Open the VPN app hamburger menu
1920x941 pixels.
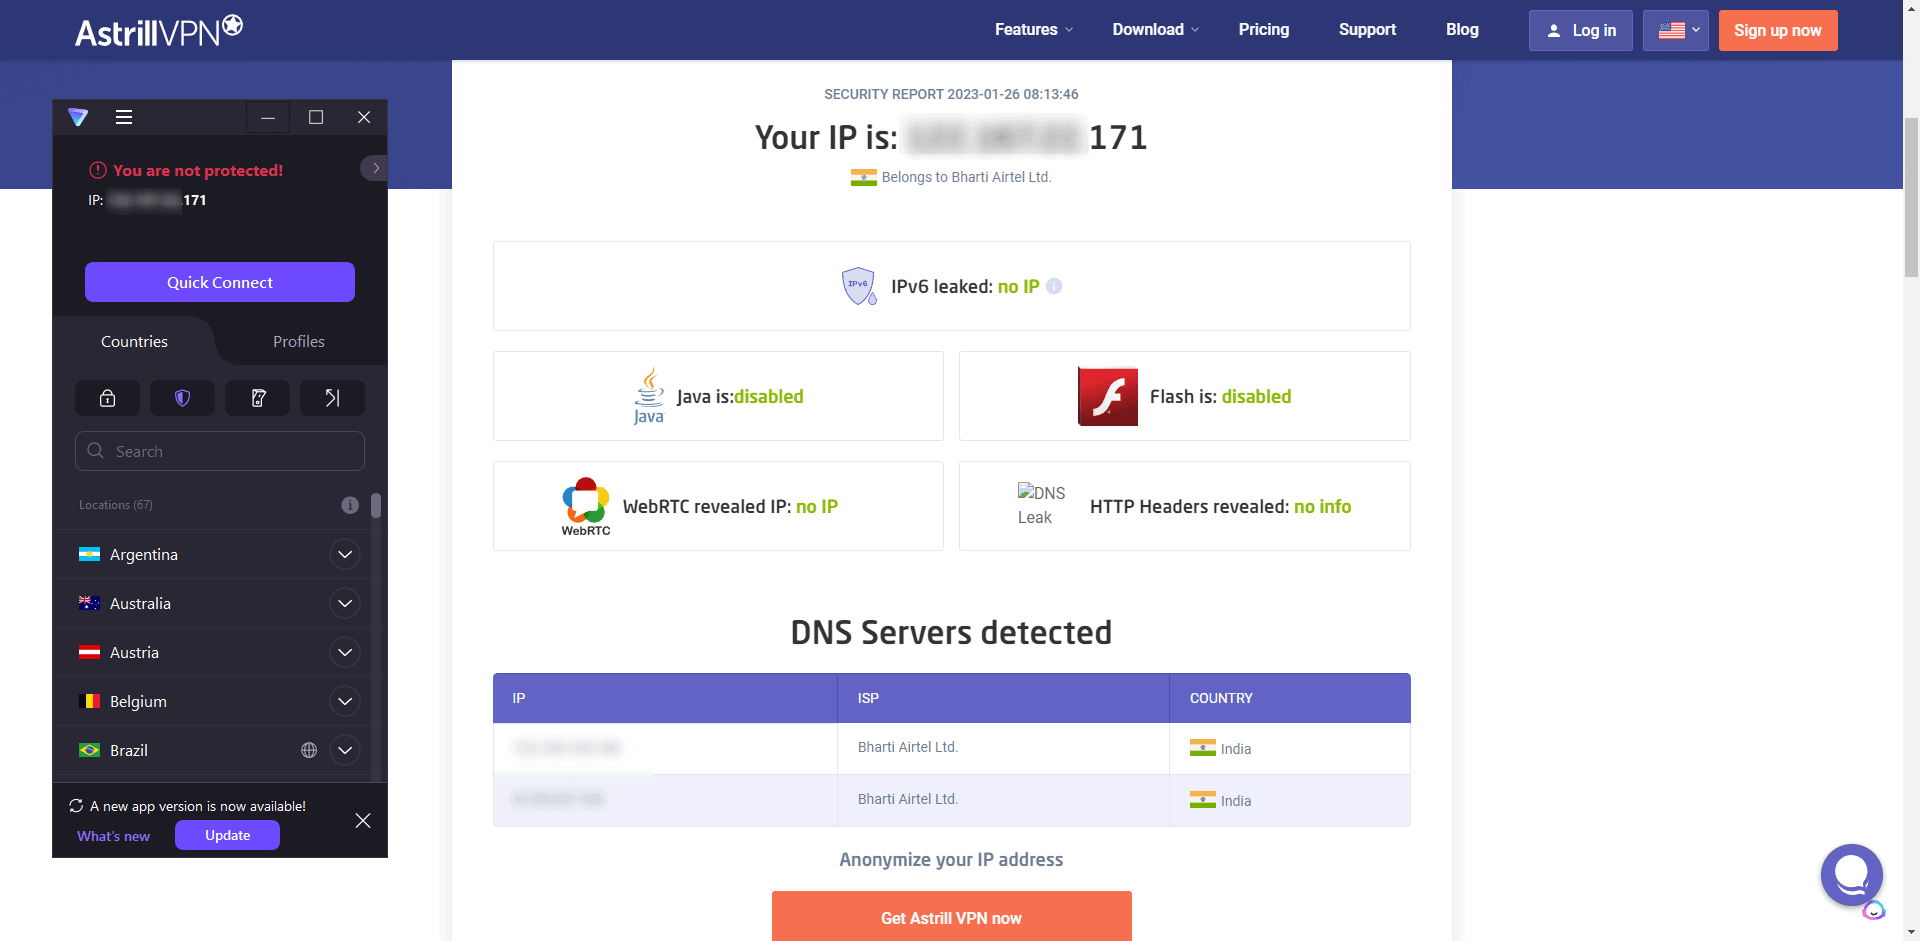pyautogui.click(x=124, y=117)
